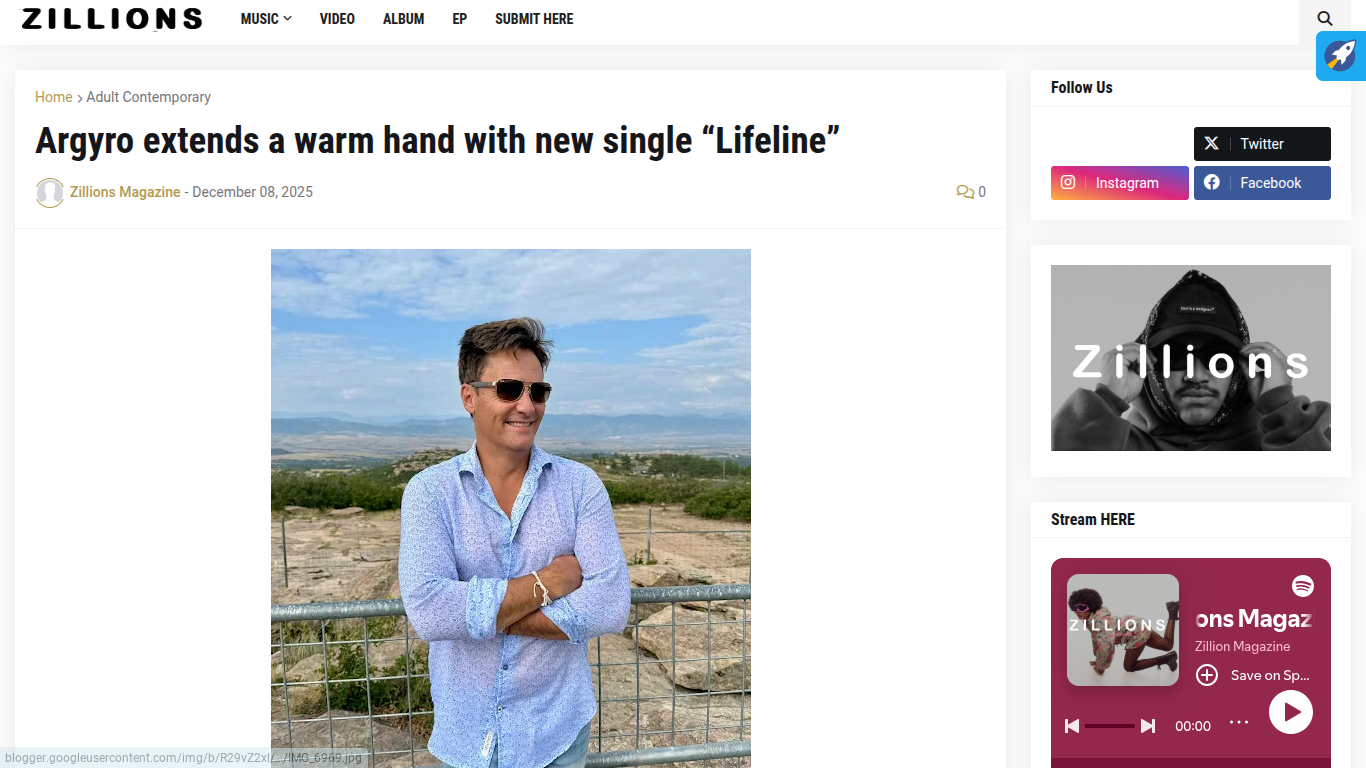
Task: Expand the MUSIC dropdown menu
Action: (266, 19)
